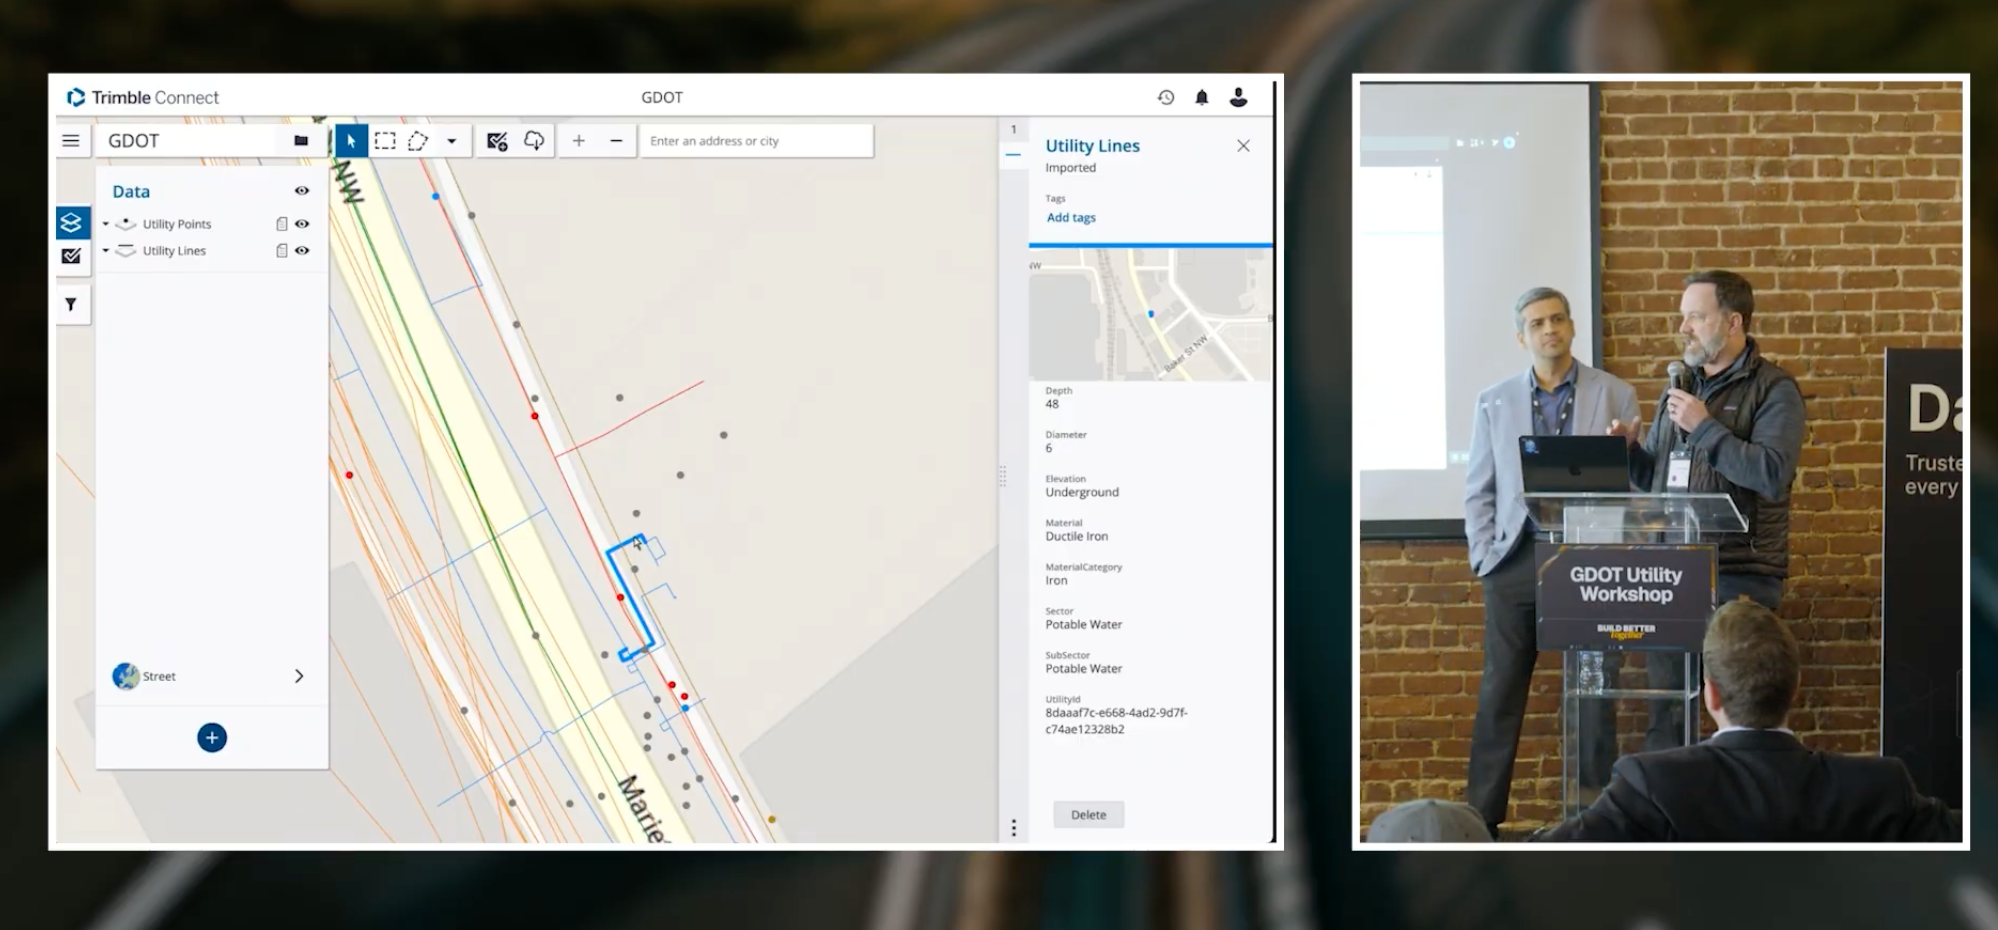Toggle the Utility Points layer eye icon
The width and height of the screenshot is (1998, 930).
(302, 224)
